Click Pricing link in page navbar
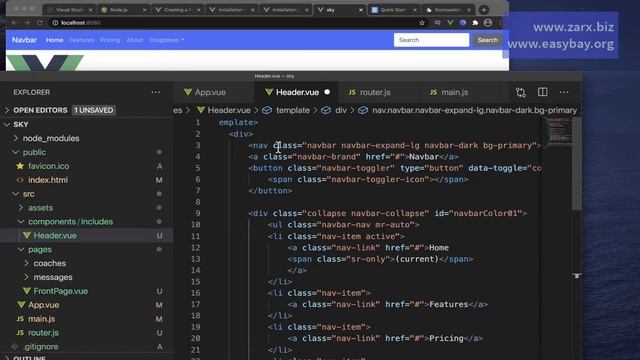 (110, 40)
